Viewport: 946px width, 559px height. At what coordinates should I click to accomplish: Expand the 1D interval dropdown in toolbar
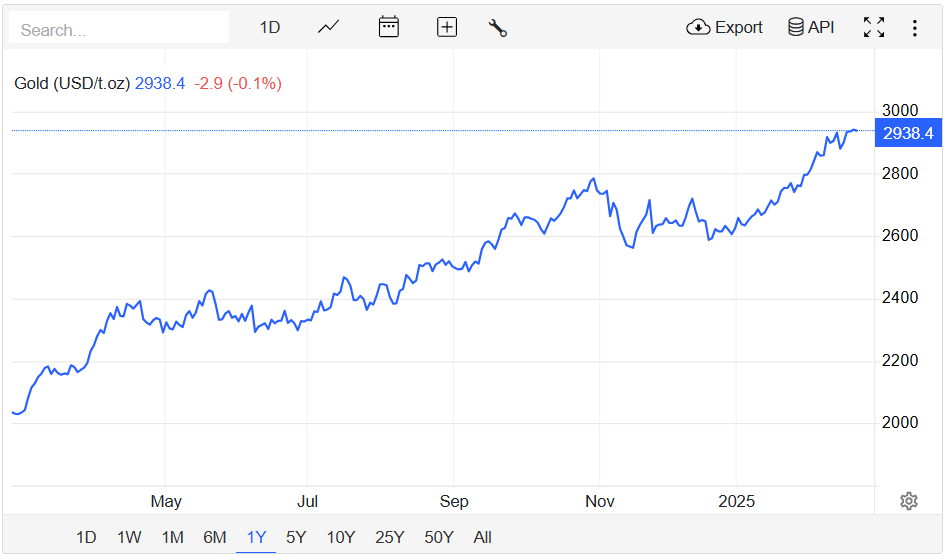[x=270, y=28]
